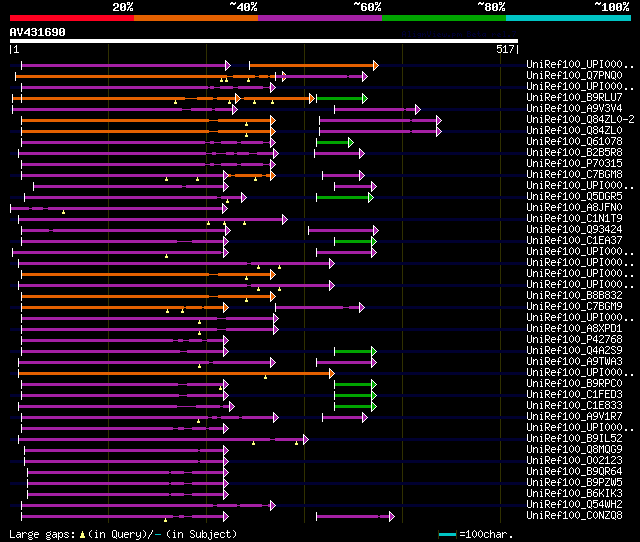The height and width of the screenshot is (542, 640).
Task: Click the red 20% identity legend segment
Action: (72, 18)
